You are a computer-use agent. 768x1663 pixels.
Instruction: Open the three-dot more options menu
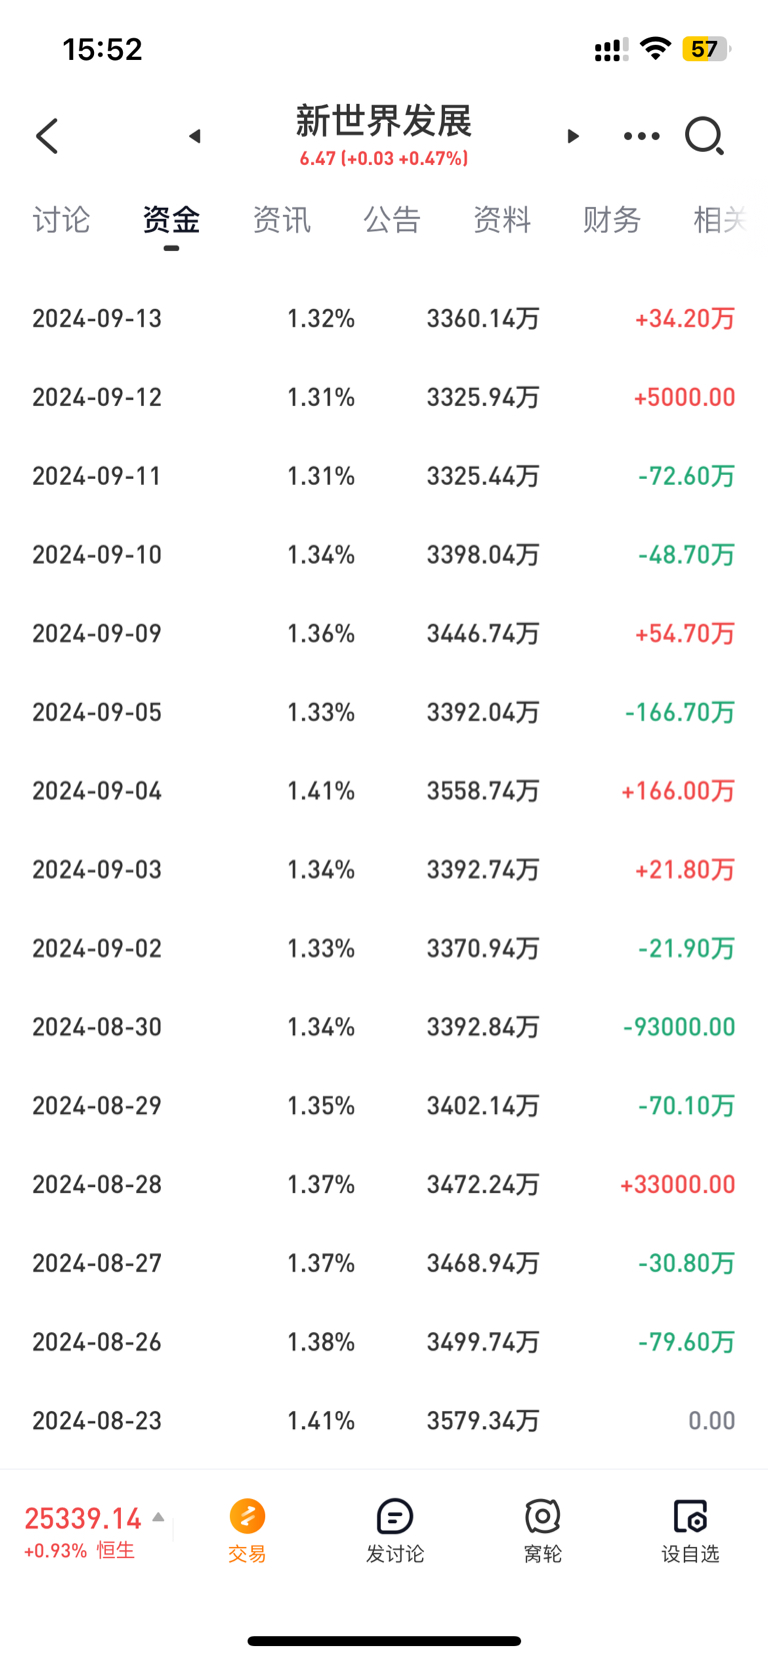642,136
